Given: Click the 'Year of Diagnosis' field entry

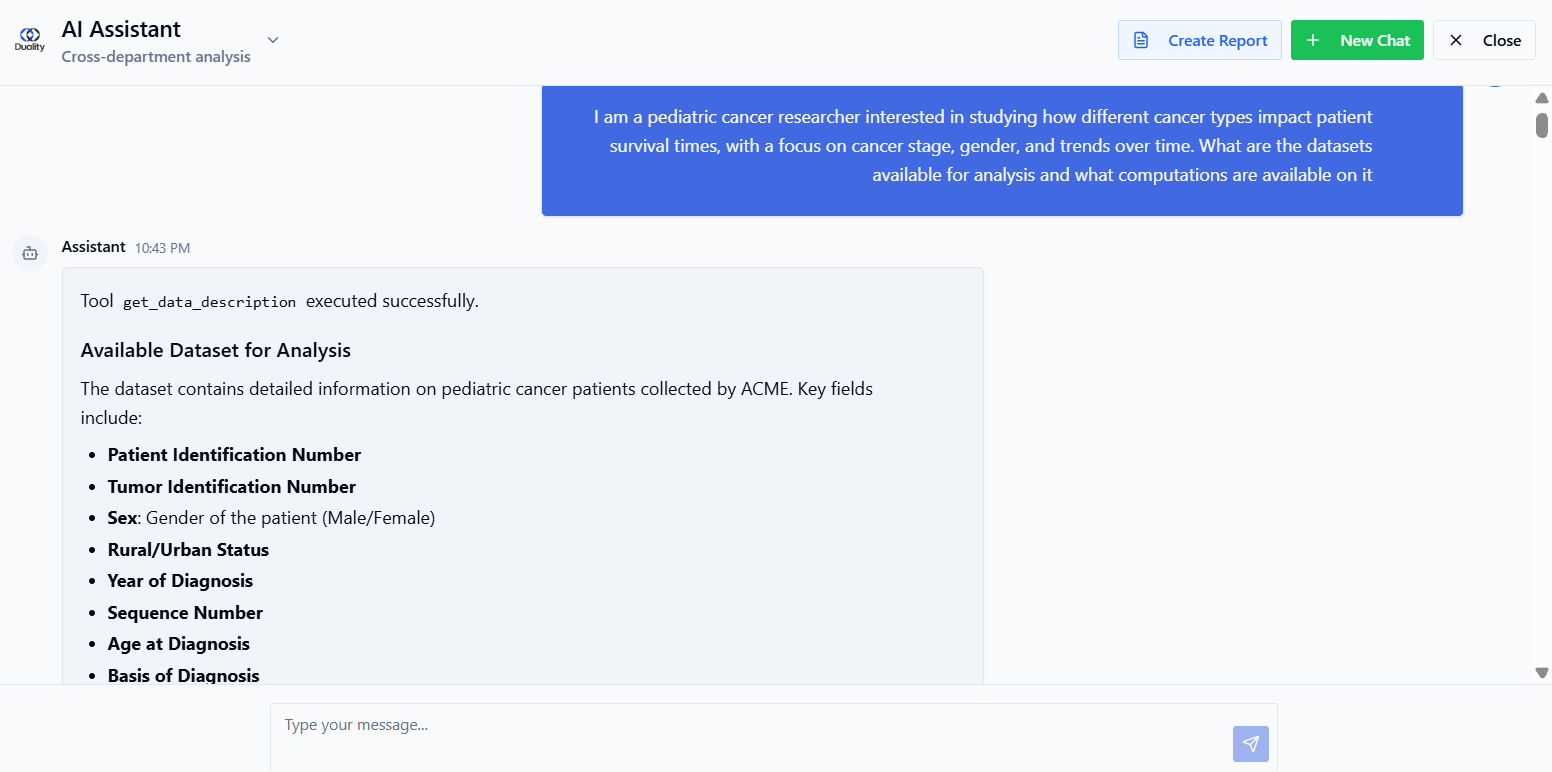Looking at the screenshot, I should point(180,581).
